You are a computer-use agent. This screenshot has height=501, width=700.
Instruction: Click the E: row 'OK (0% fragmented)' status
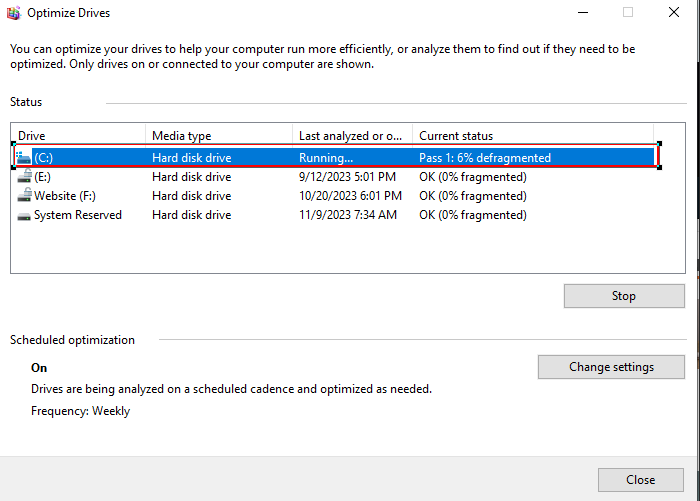coord(473,177)
